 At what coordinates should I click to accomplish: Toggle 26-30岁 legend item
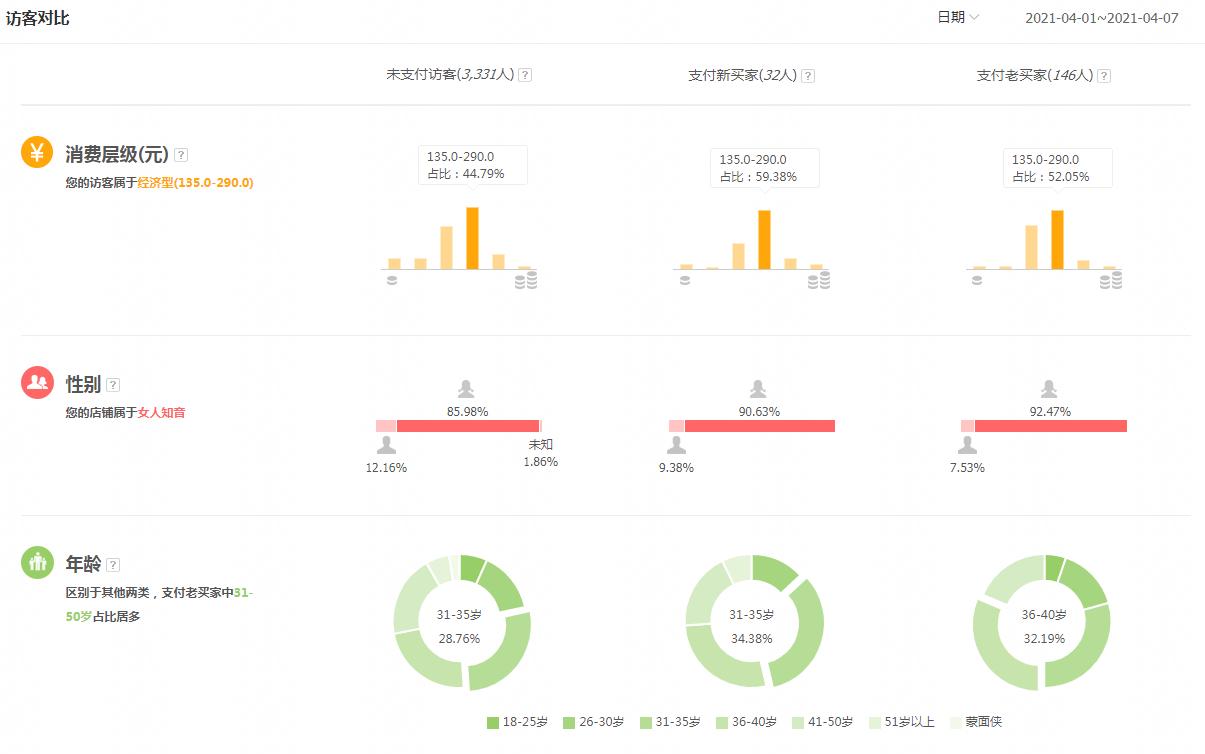[593, 722]
